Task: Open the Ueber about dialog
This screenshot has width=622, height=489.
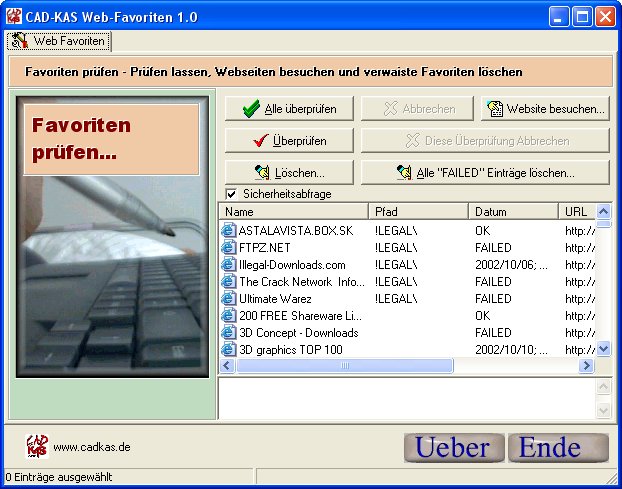Action: coord(454,448)
